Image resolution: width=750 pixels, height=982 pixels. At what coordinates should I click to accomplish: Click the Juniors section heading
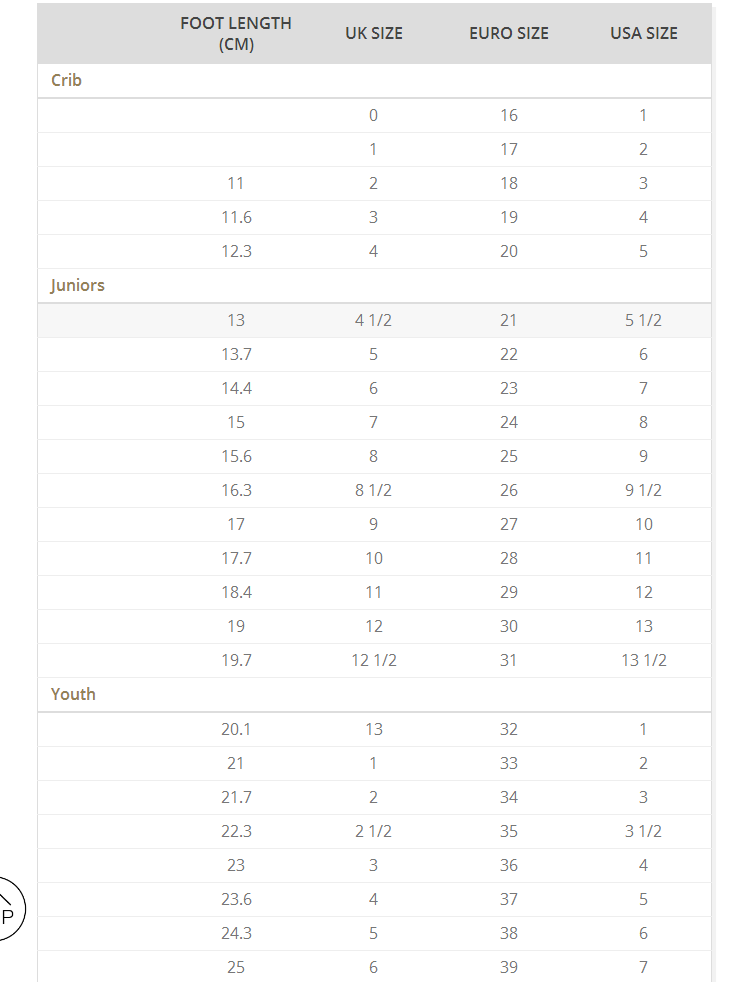click(78, 285)
